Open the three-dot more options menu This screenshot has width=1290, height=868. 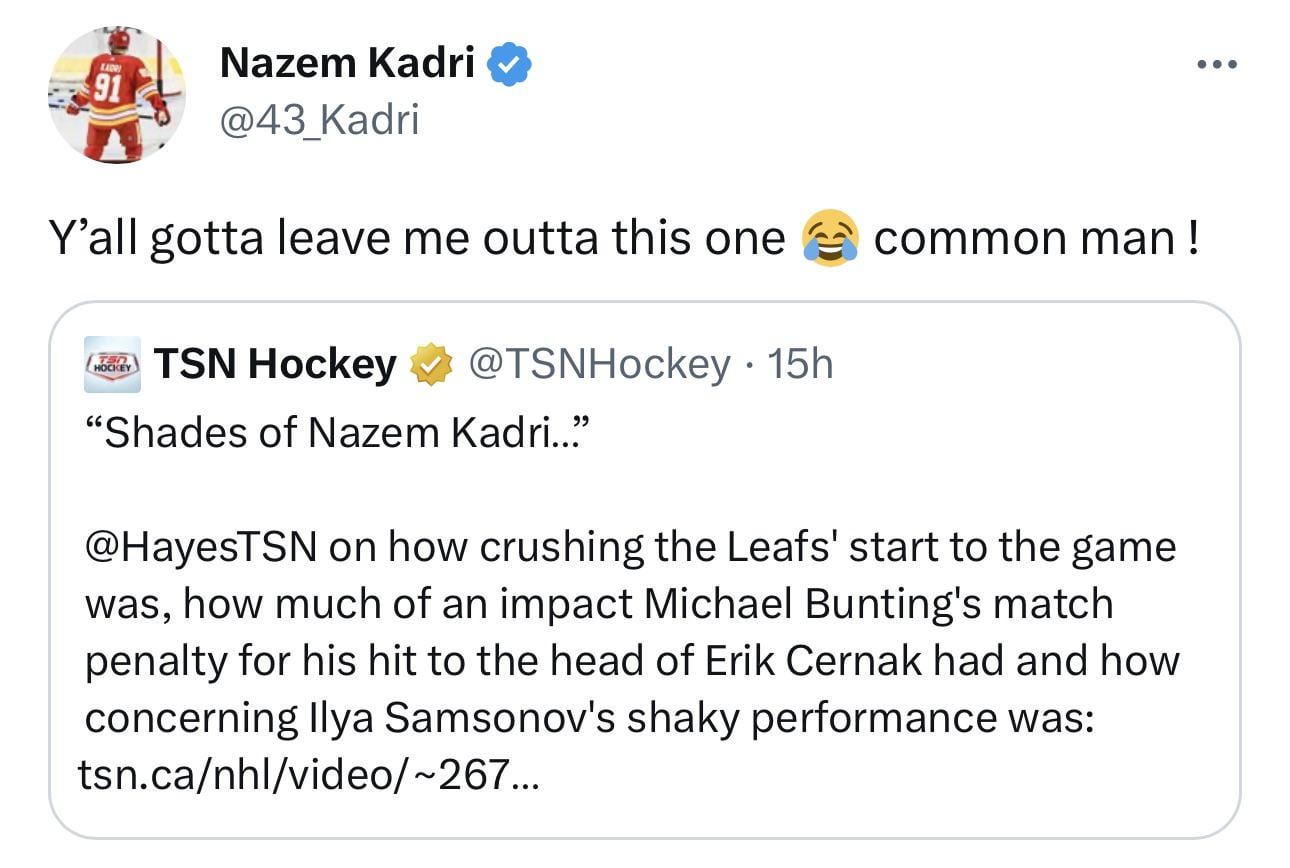(1217, 66)
